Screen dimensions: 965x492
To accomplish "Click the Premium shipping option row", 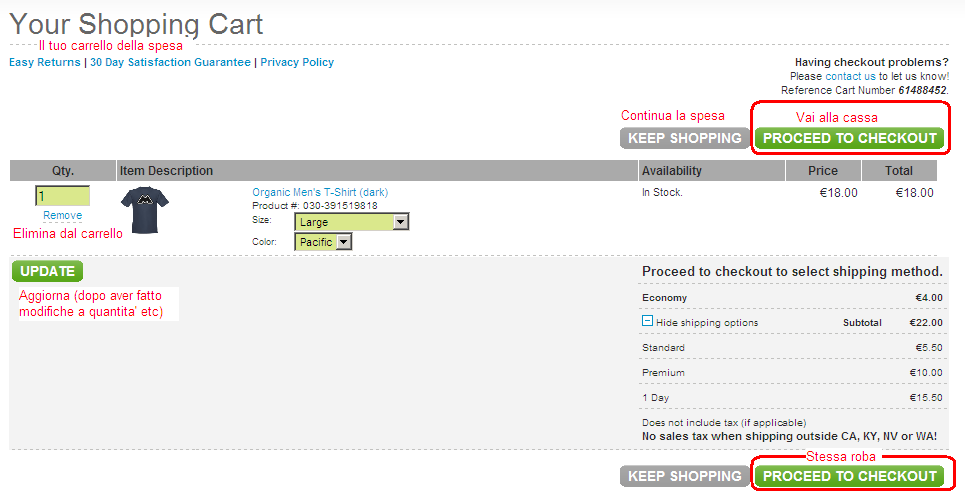I will point(791,373).
